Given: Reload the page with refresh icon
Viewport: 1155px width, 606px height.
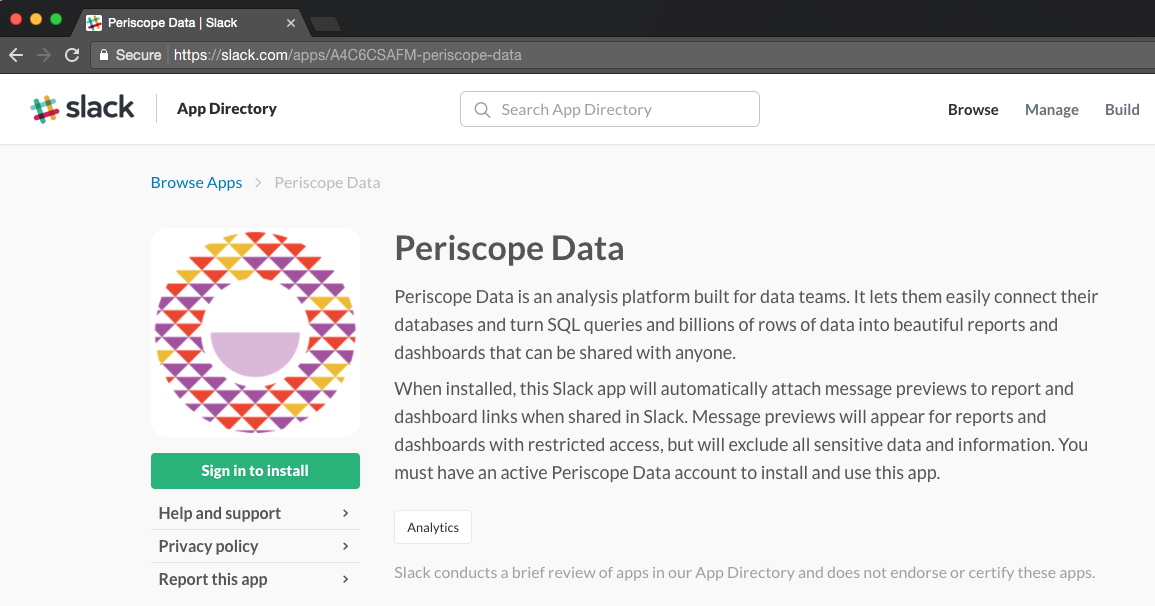Looking at the screenshot, I should tap(72, 55).
